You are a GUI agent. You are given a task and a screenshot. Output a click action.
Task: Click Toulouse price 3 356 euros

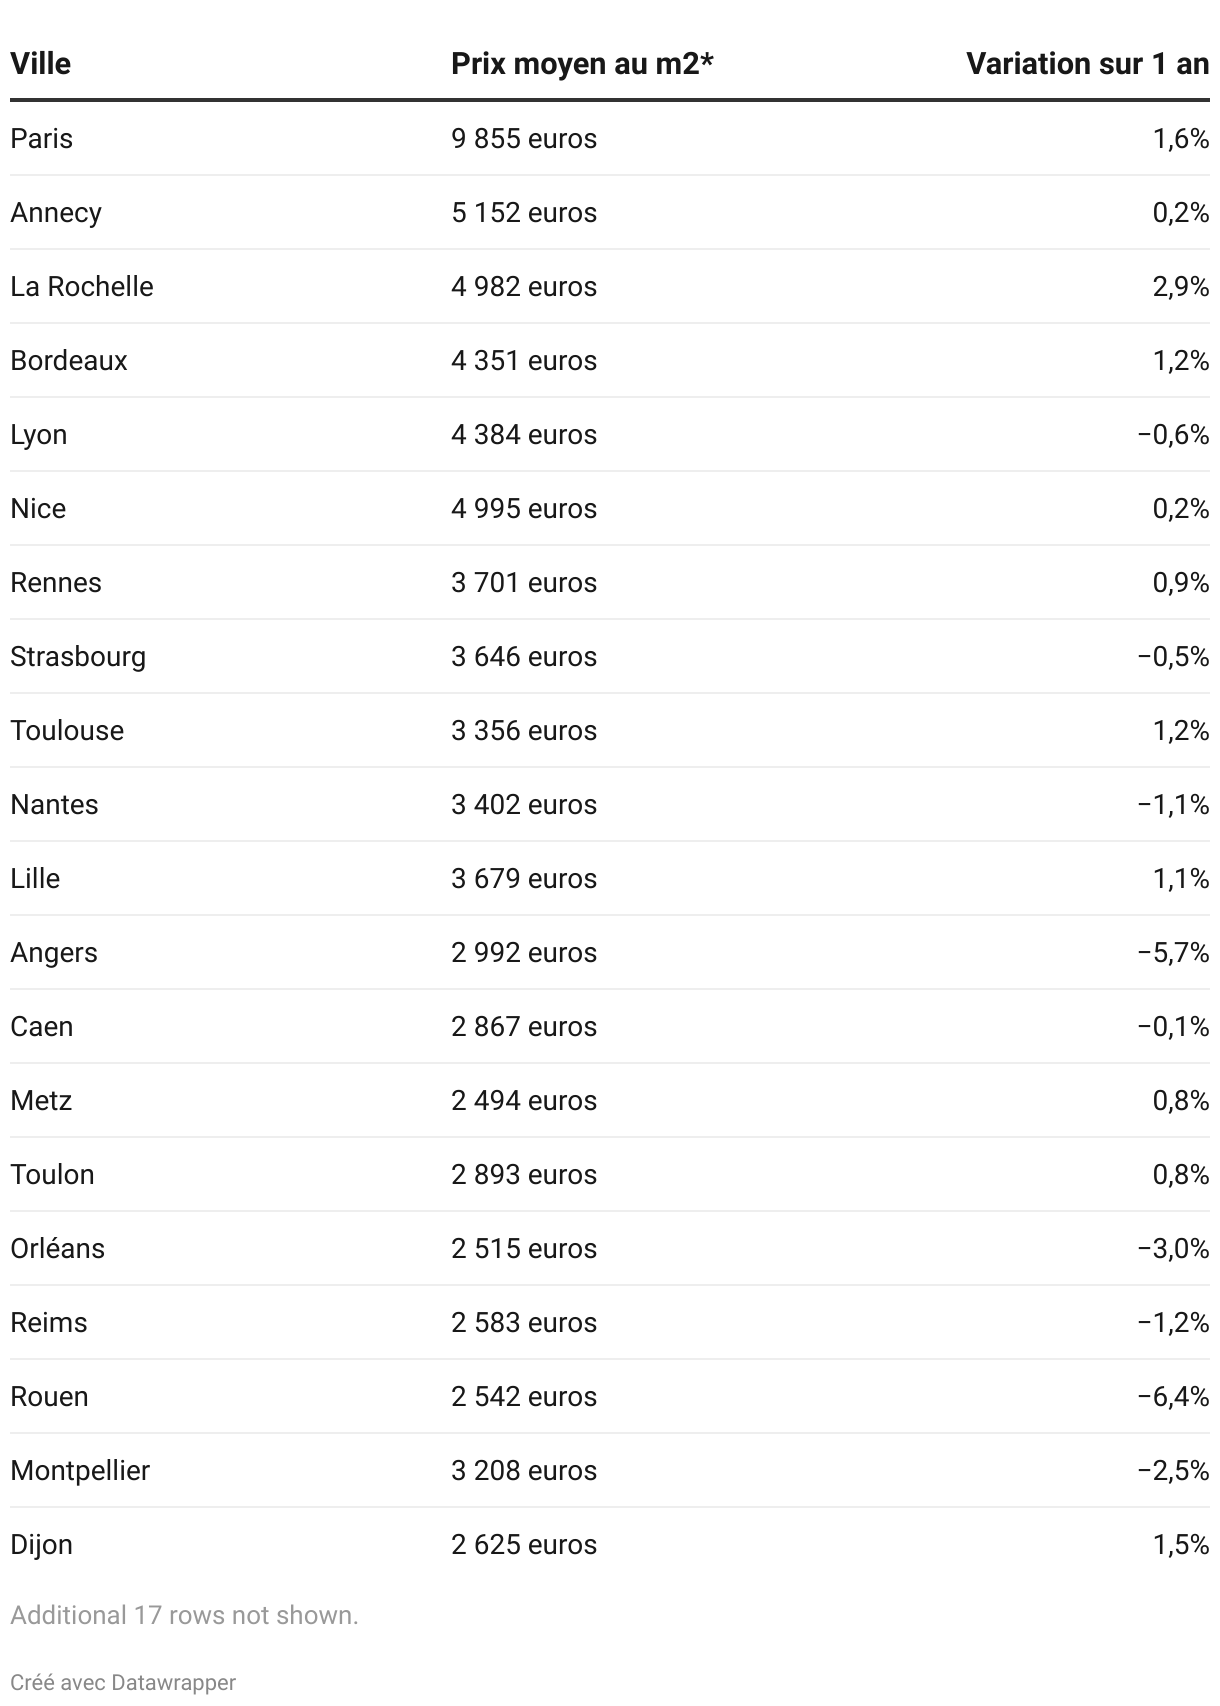click(x=524, y=730)
